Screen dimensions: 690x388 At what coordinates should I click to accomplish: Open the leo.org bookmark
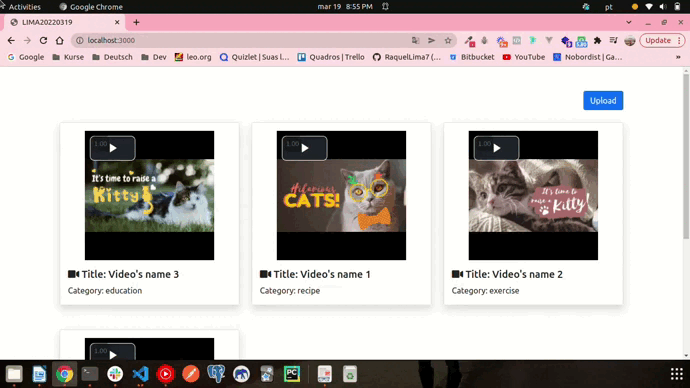pos(193,57)
